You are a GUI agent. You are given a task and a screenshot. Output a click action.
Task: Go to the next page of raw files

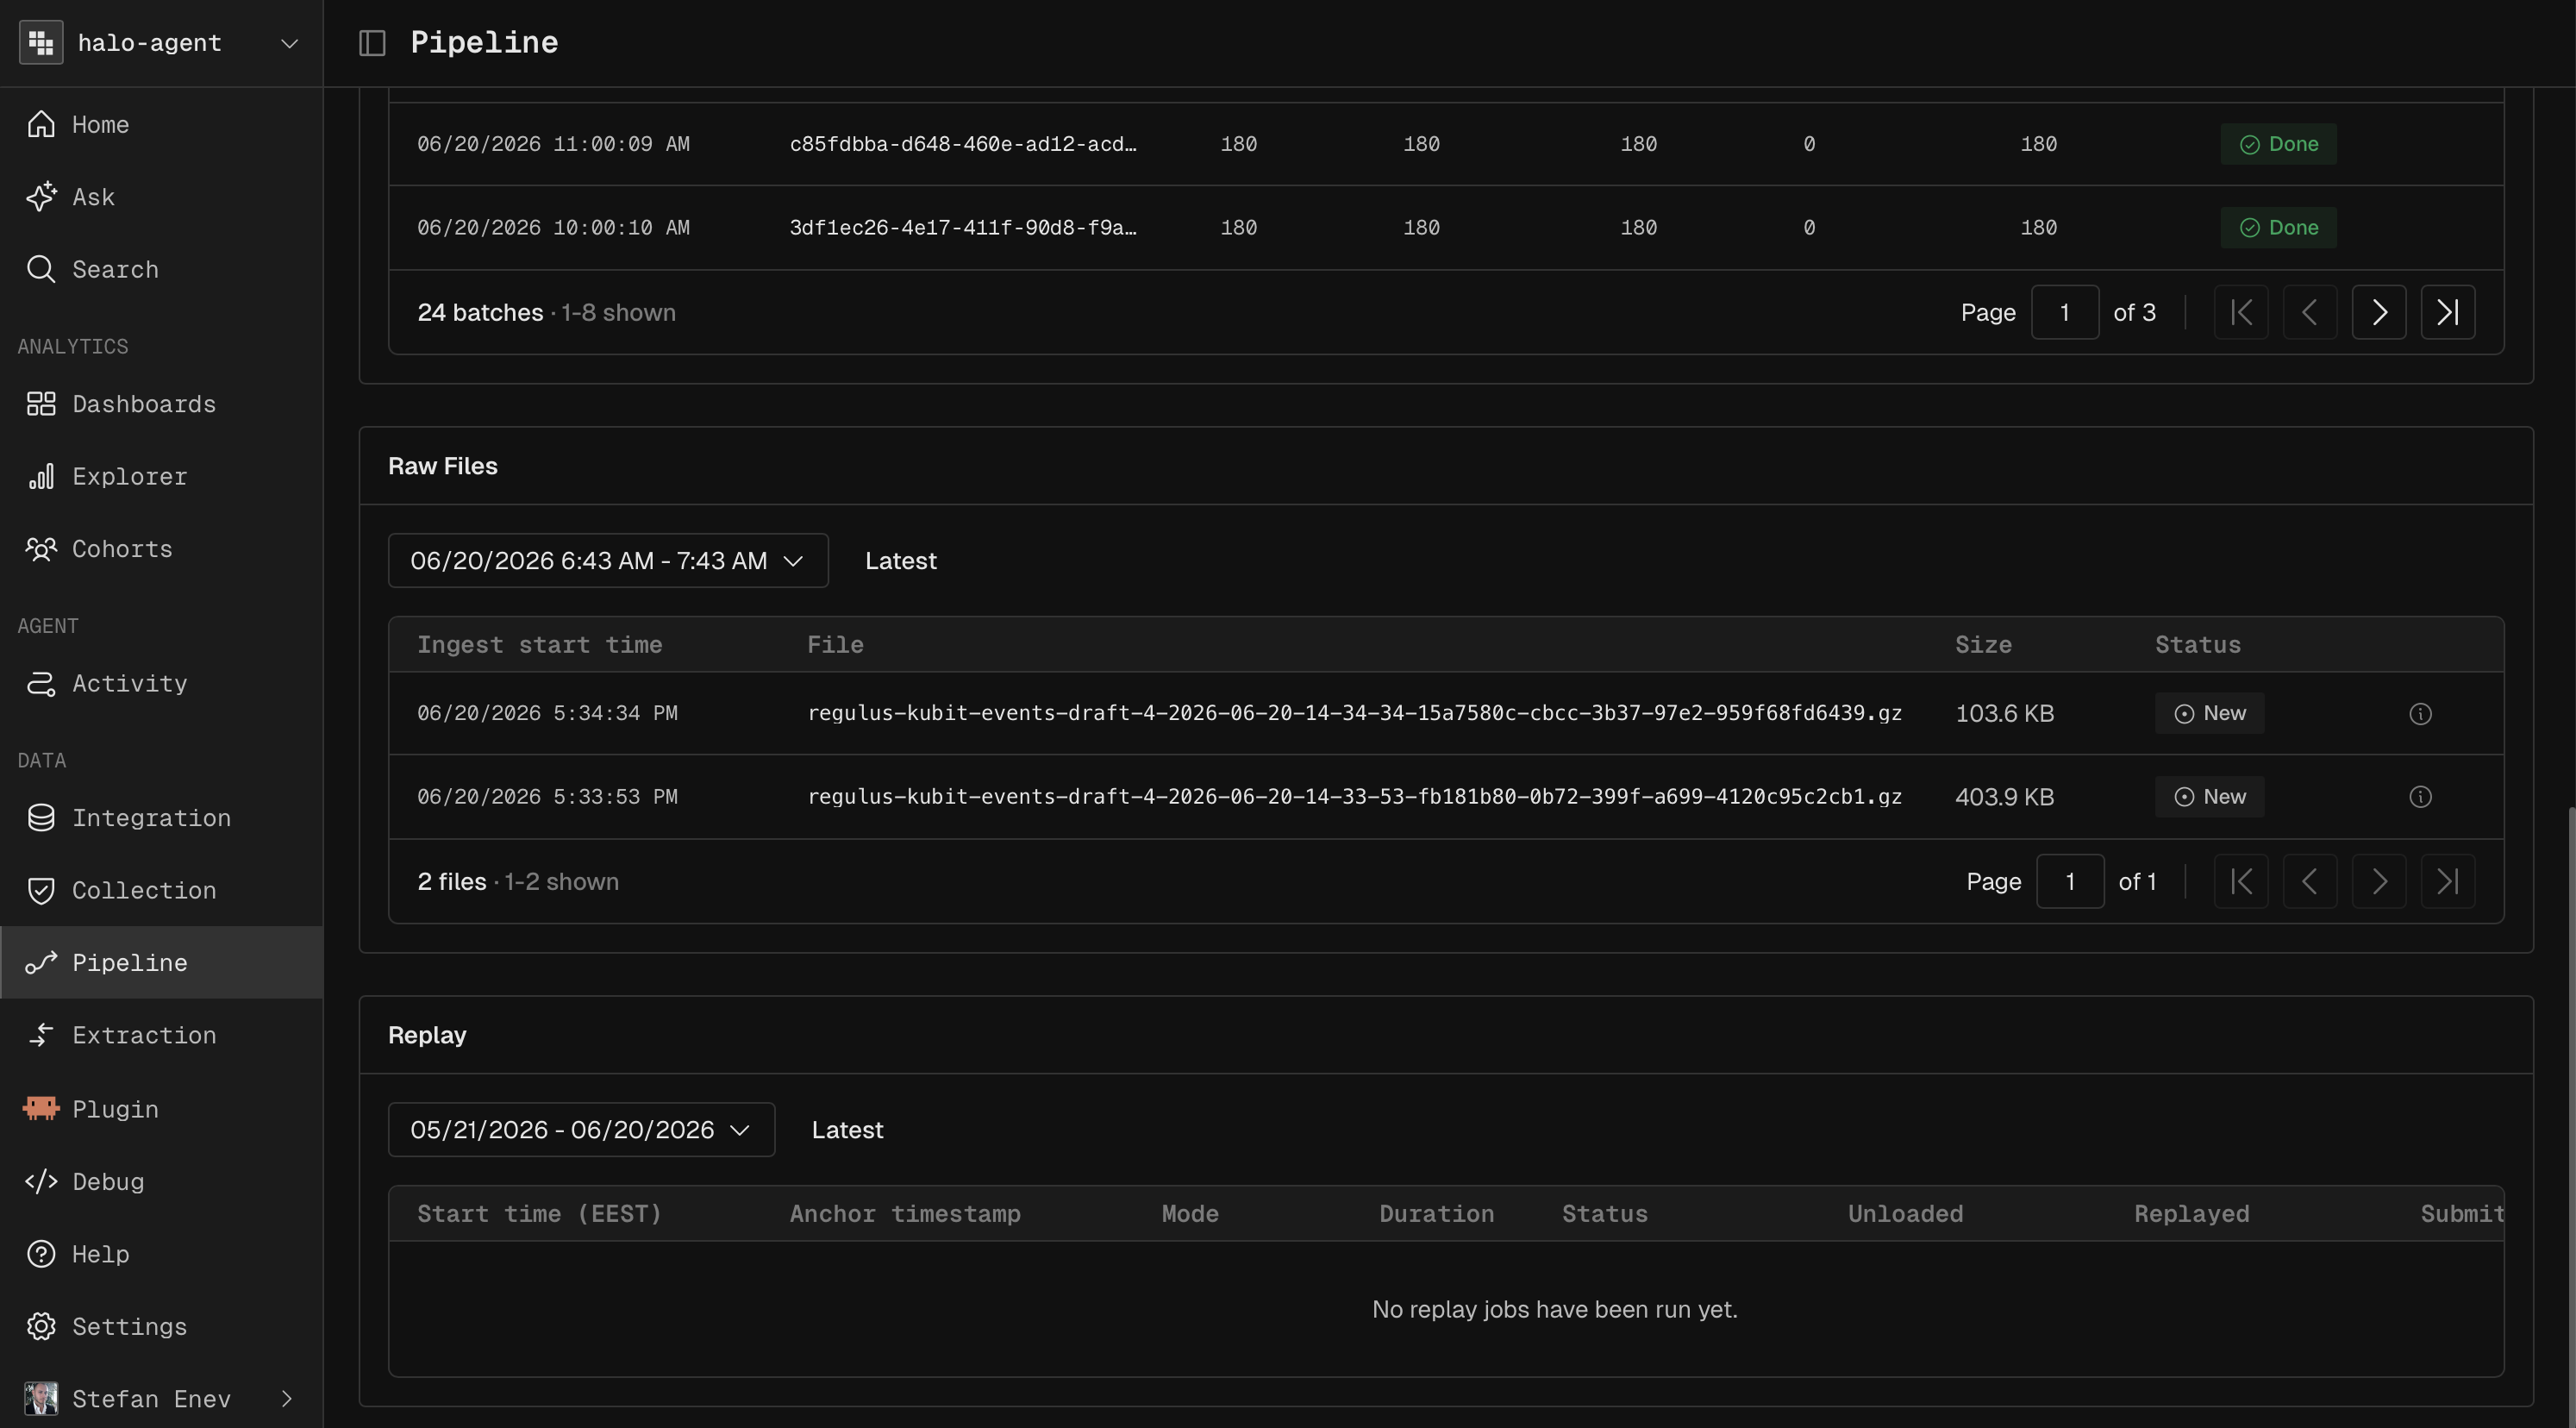(2379, 882)
